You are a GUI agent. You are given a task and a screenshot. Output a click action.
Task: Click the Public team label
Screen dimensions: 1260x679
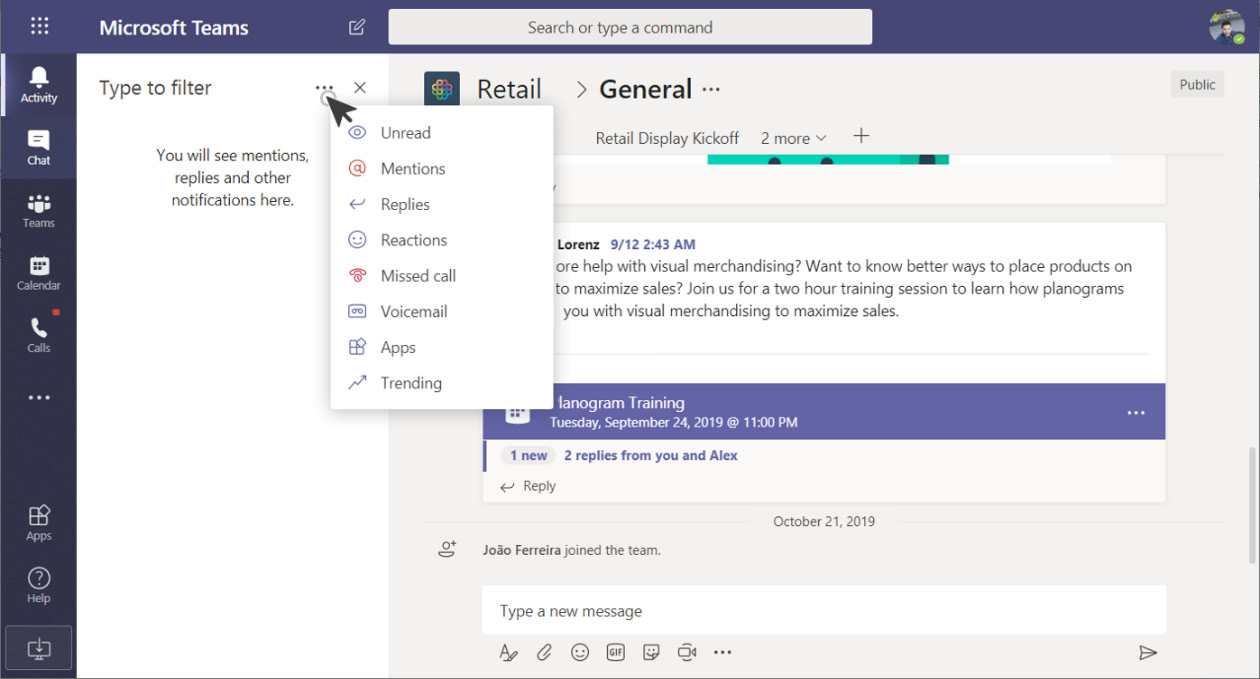pyautogui.click(x=1197, y=84)
